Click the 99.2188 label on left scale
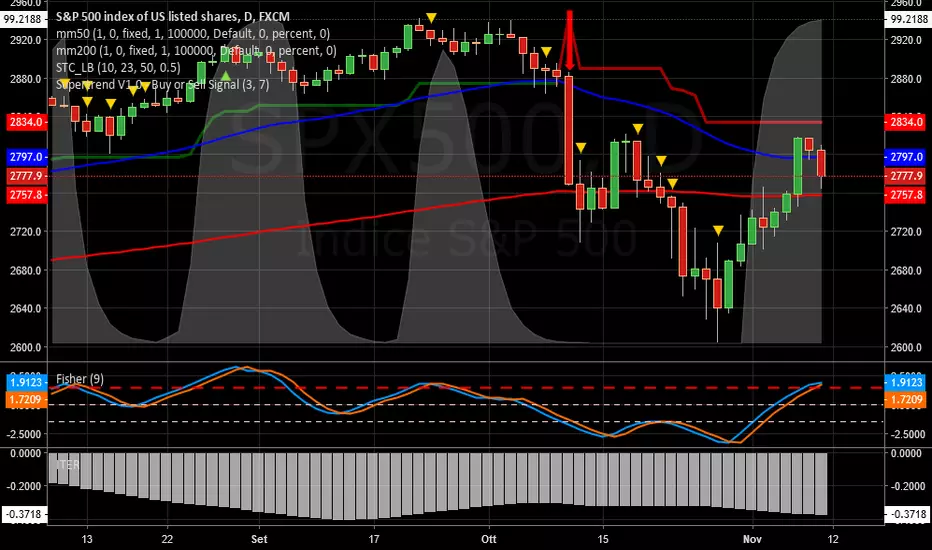Image resolution: width=932 pixels, height=550 pixels. (23, 19)
